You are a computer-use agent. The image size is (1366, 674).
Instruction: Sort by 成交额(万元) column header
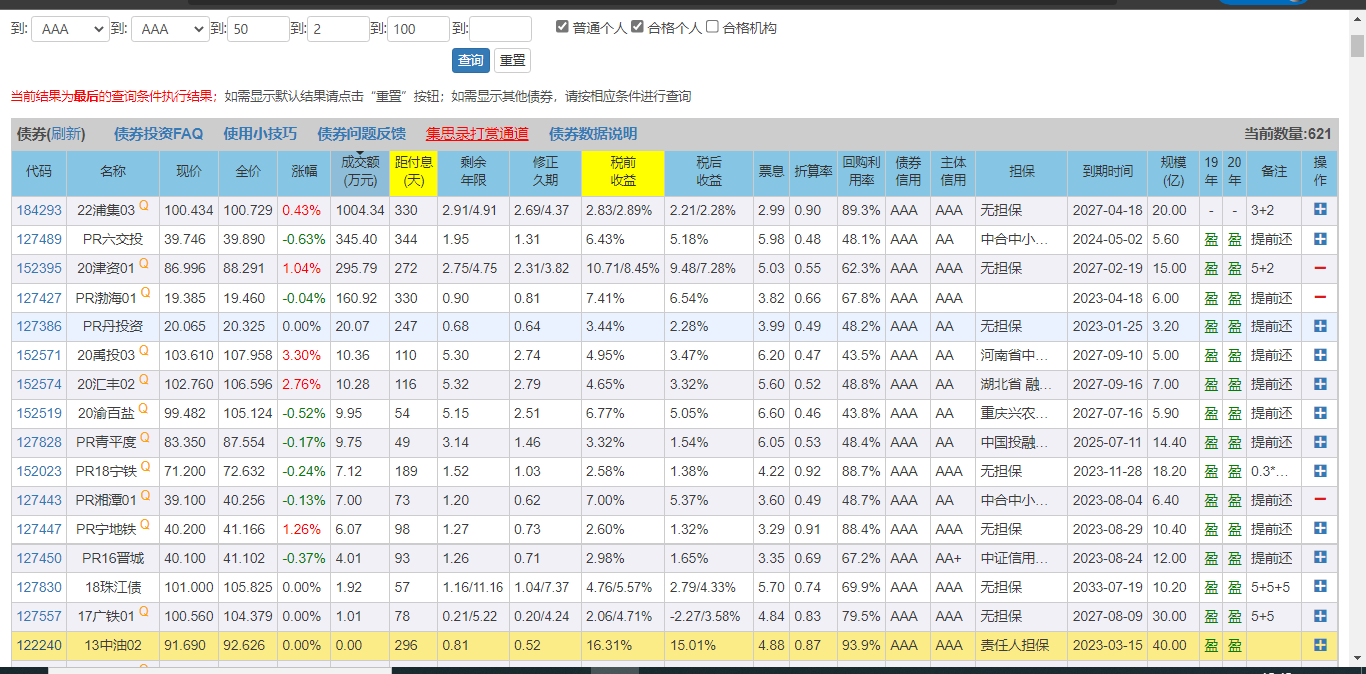point(360,172)
